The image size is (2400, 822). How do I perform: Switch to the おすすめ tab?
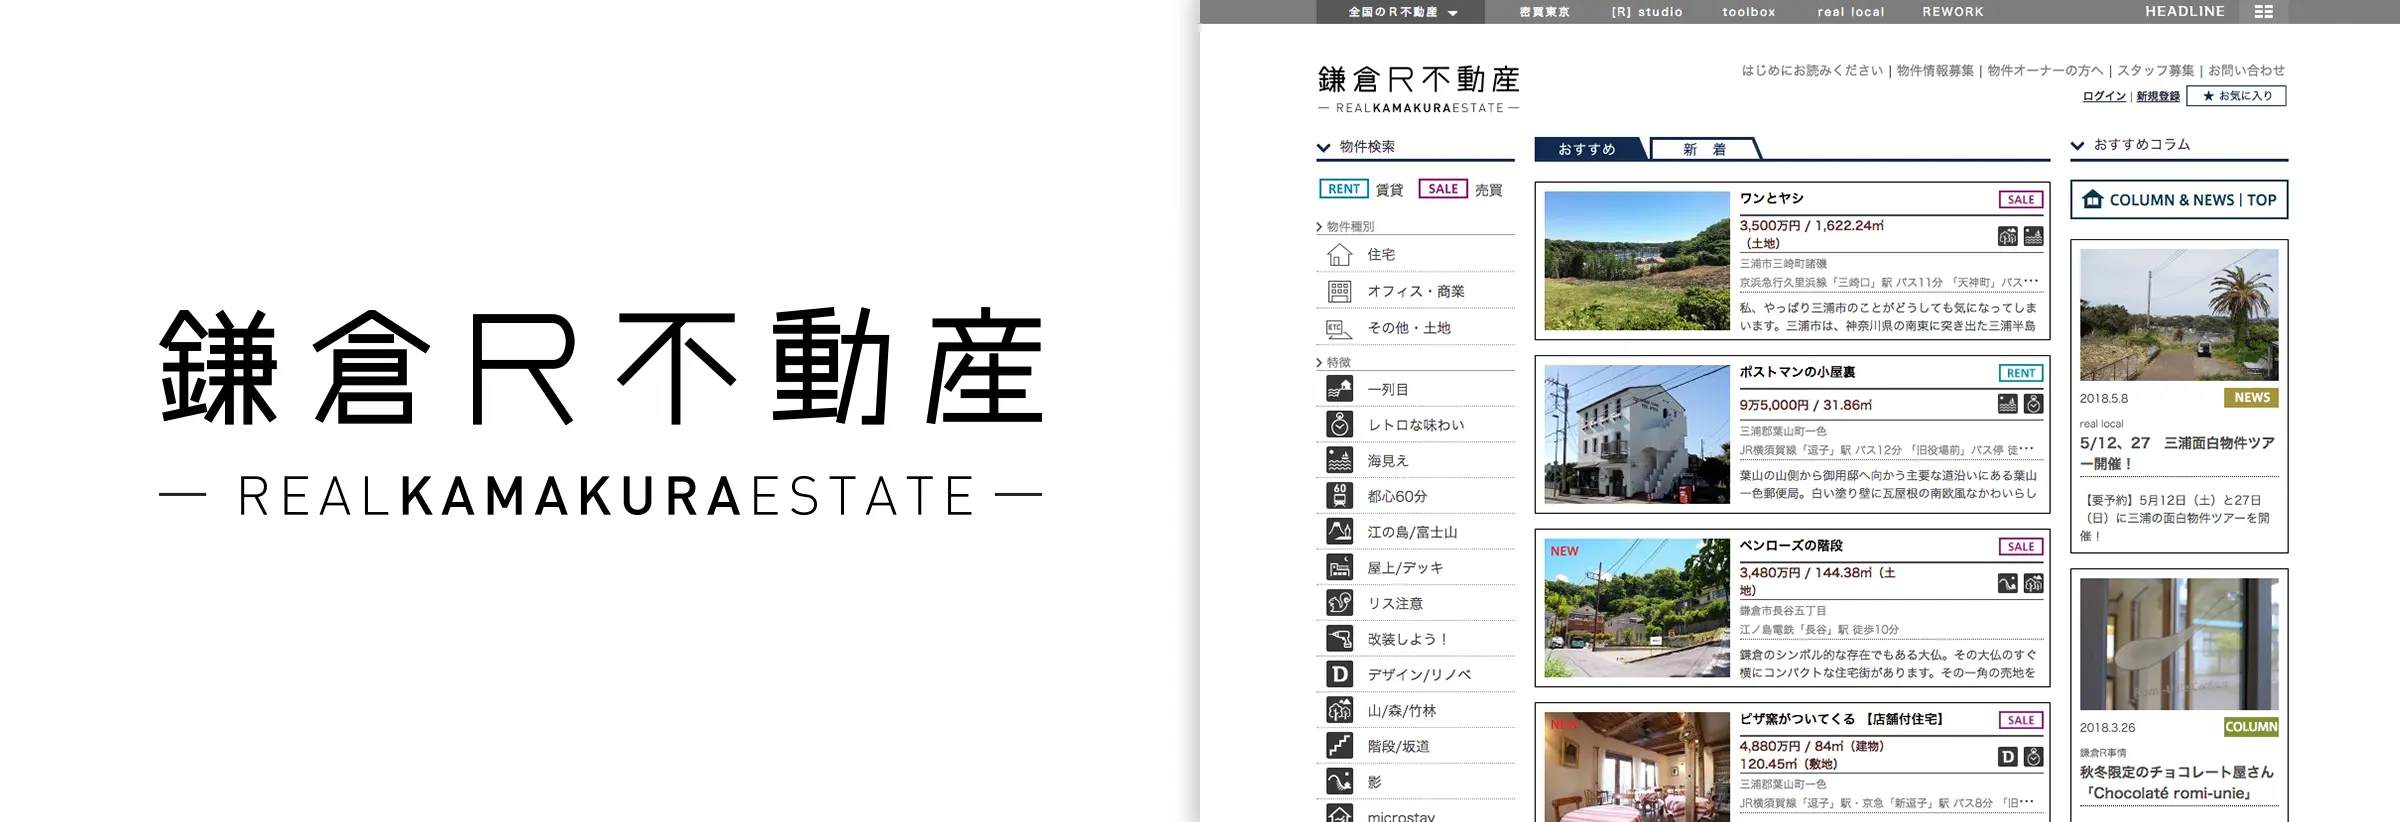(1587, 149)
